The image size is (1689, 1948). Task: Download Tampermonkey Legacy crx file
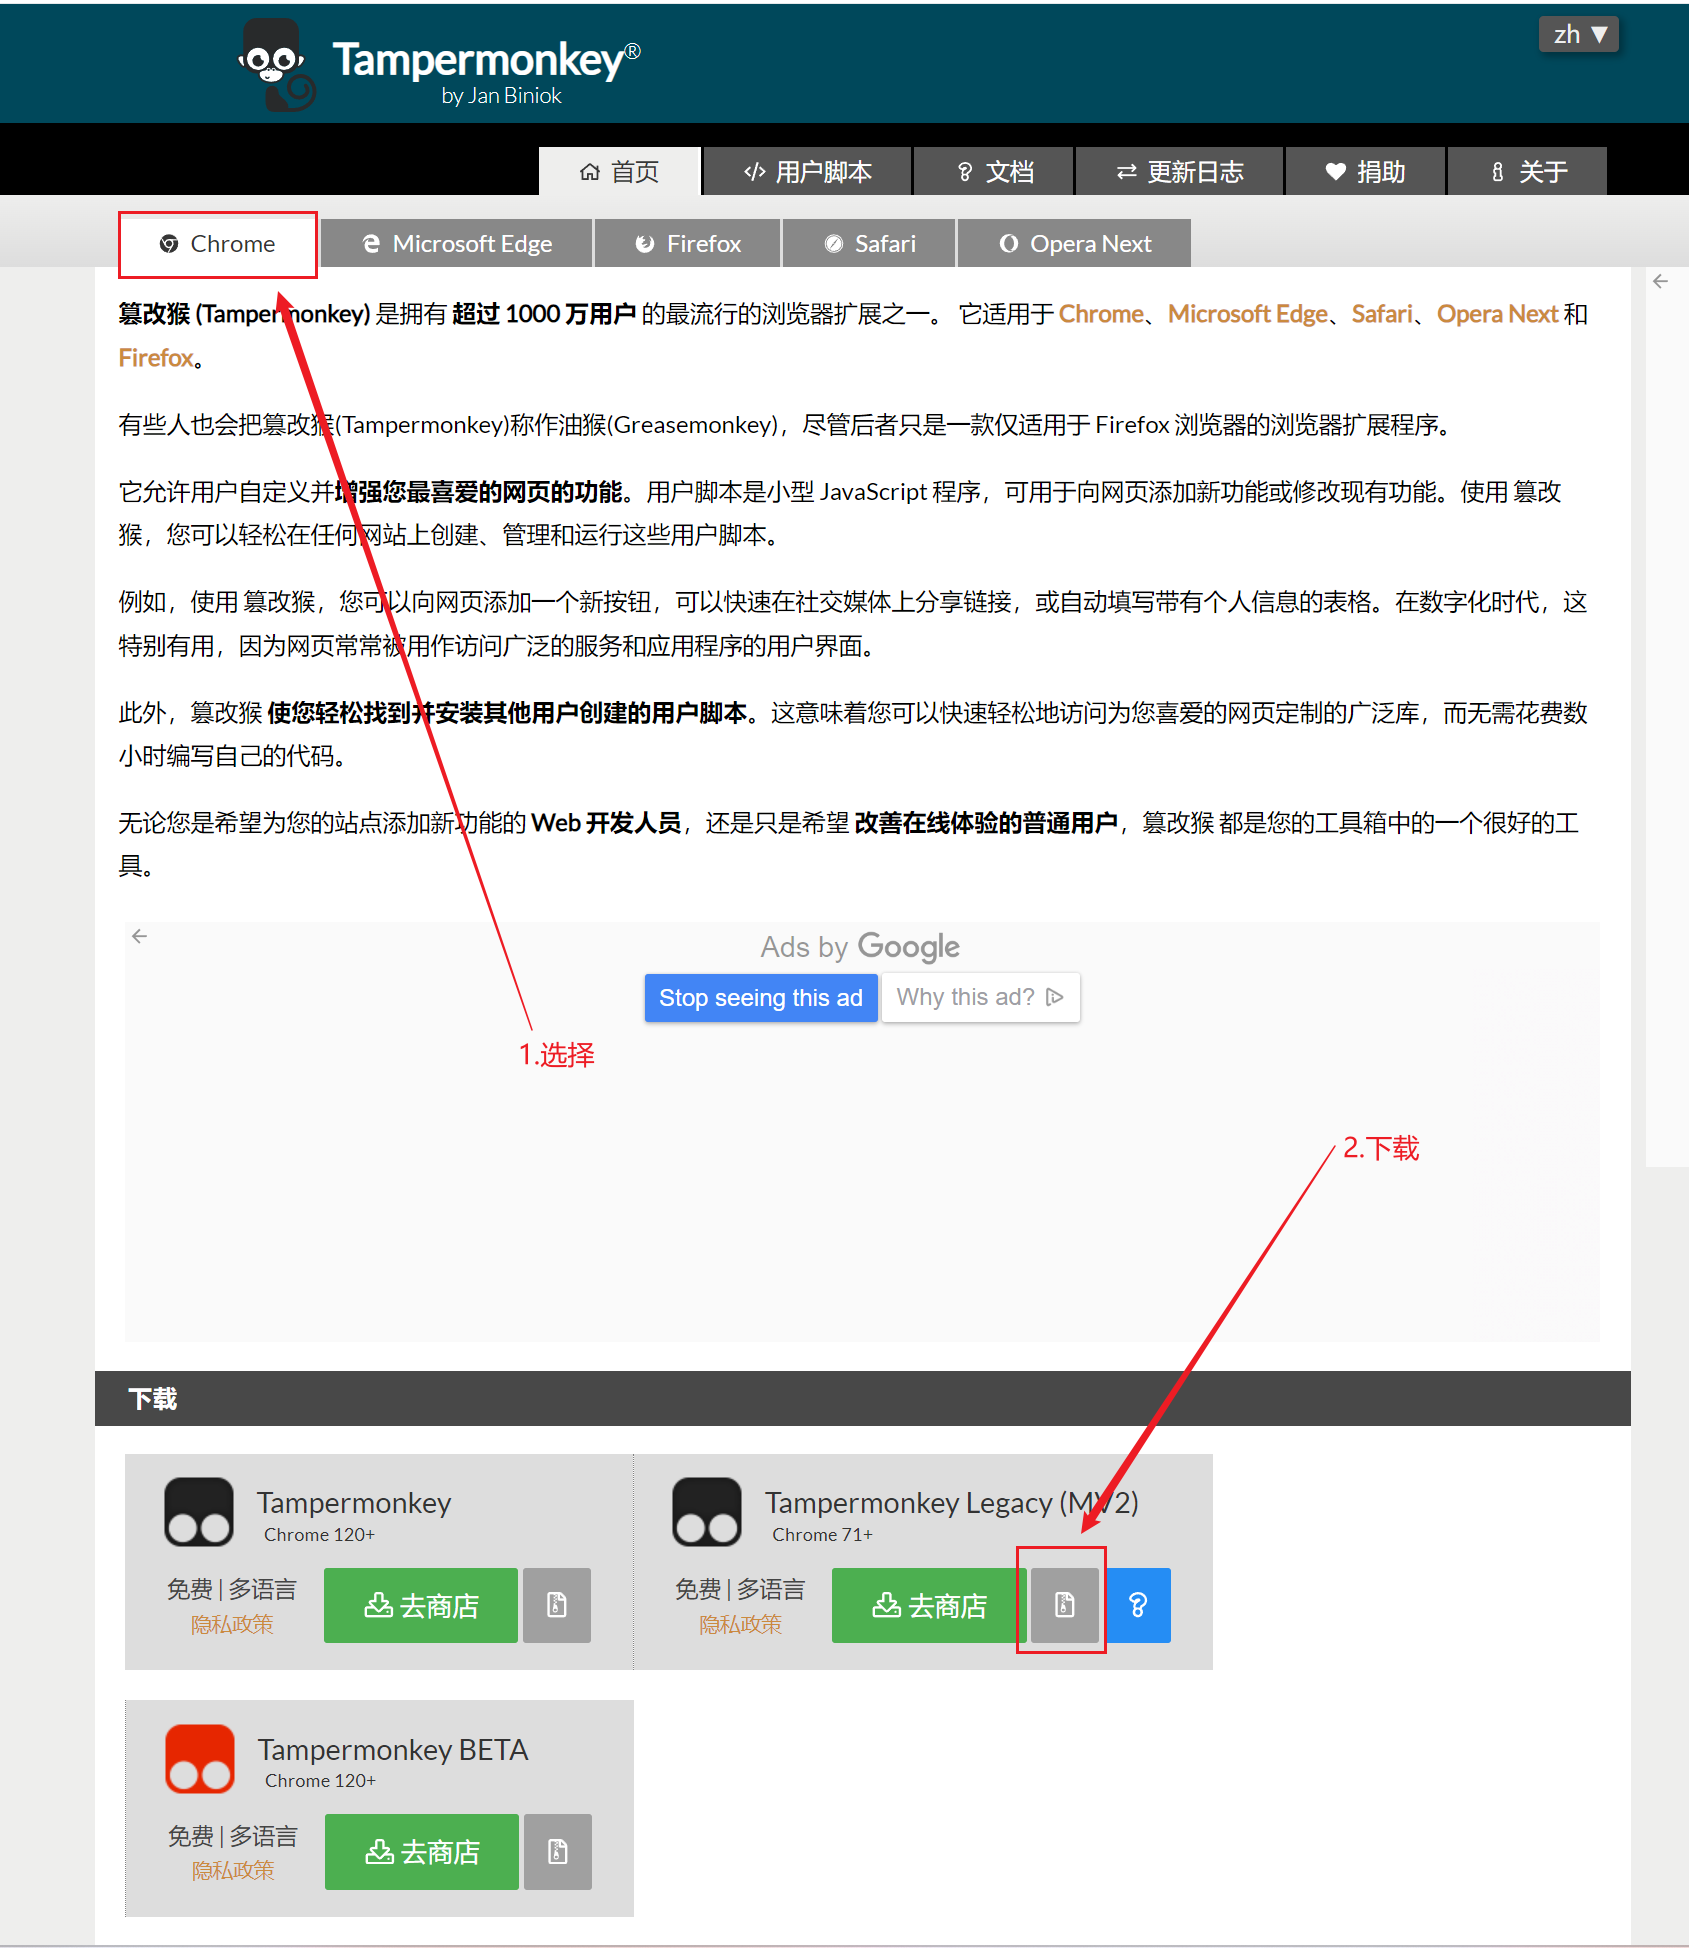point(1065,1606)
